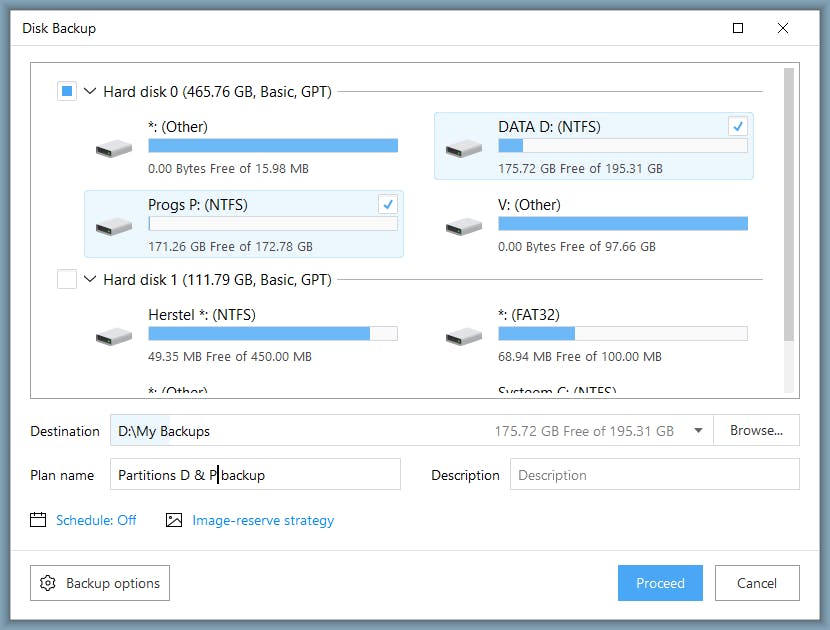The width and height of the screenshot is (830, 630).
Task: Click the Herstel recovery partition drive icon
Action: click(114, 336)
